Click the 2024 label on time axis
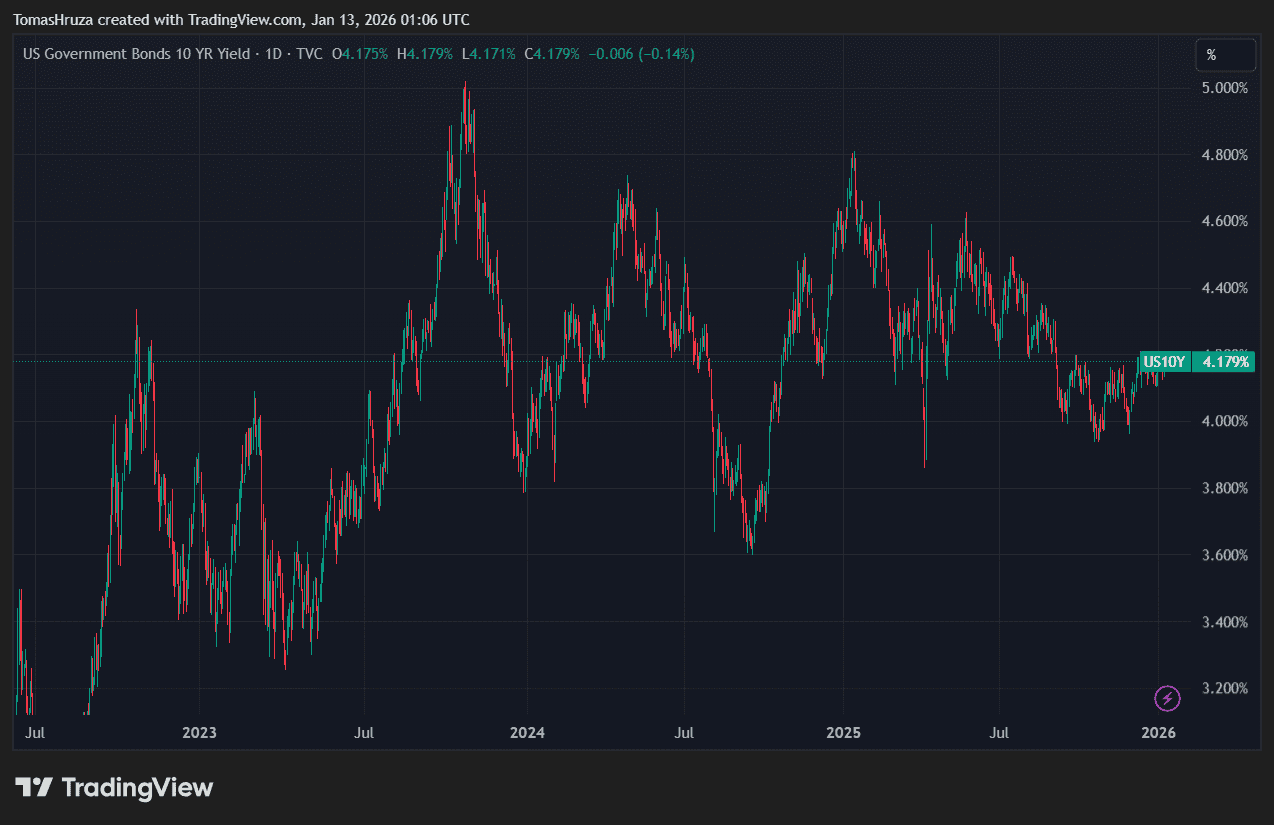 click(527, 733)
